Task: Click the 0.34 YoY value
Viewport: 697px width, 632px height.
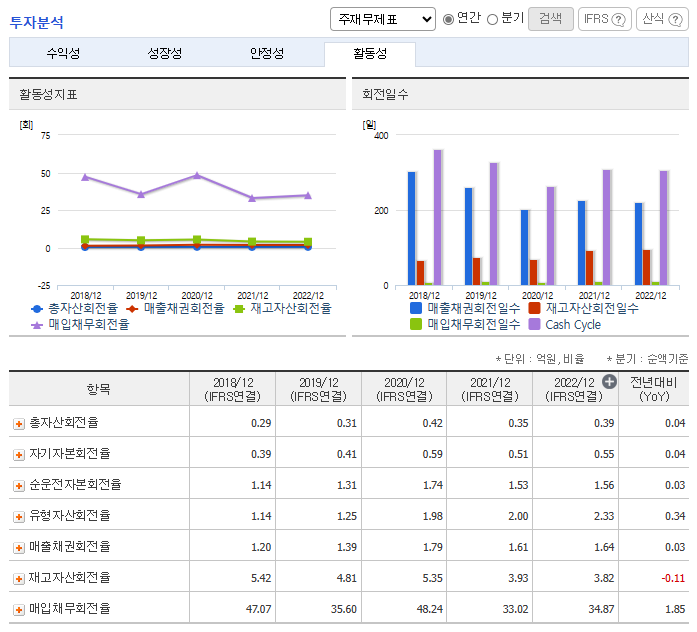Action: coord(675,516)
